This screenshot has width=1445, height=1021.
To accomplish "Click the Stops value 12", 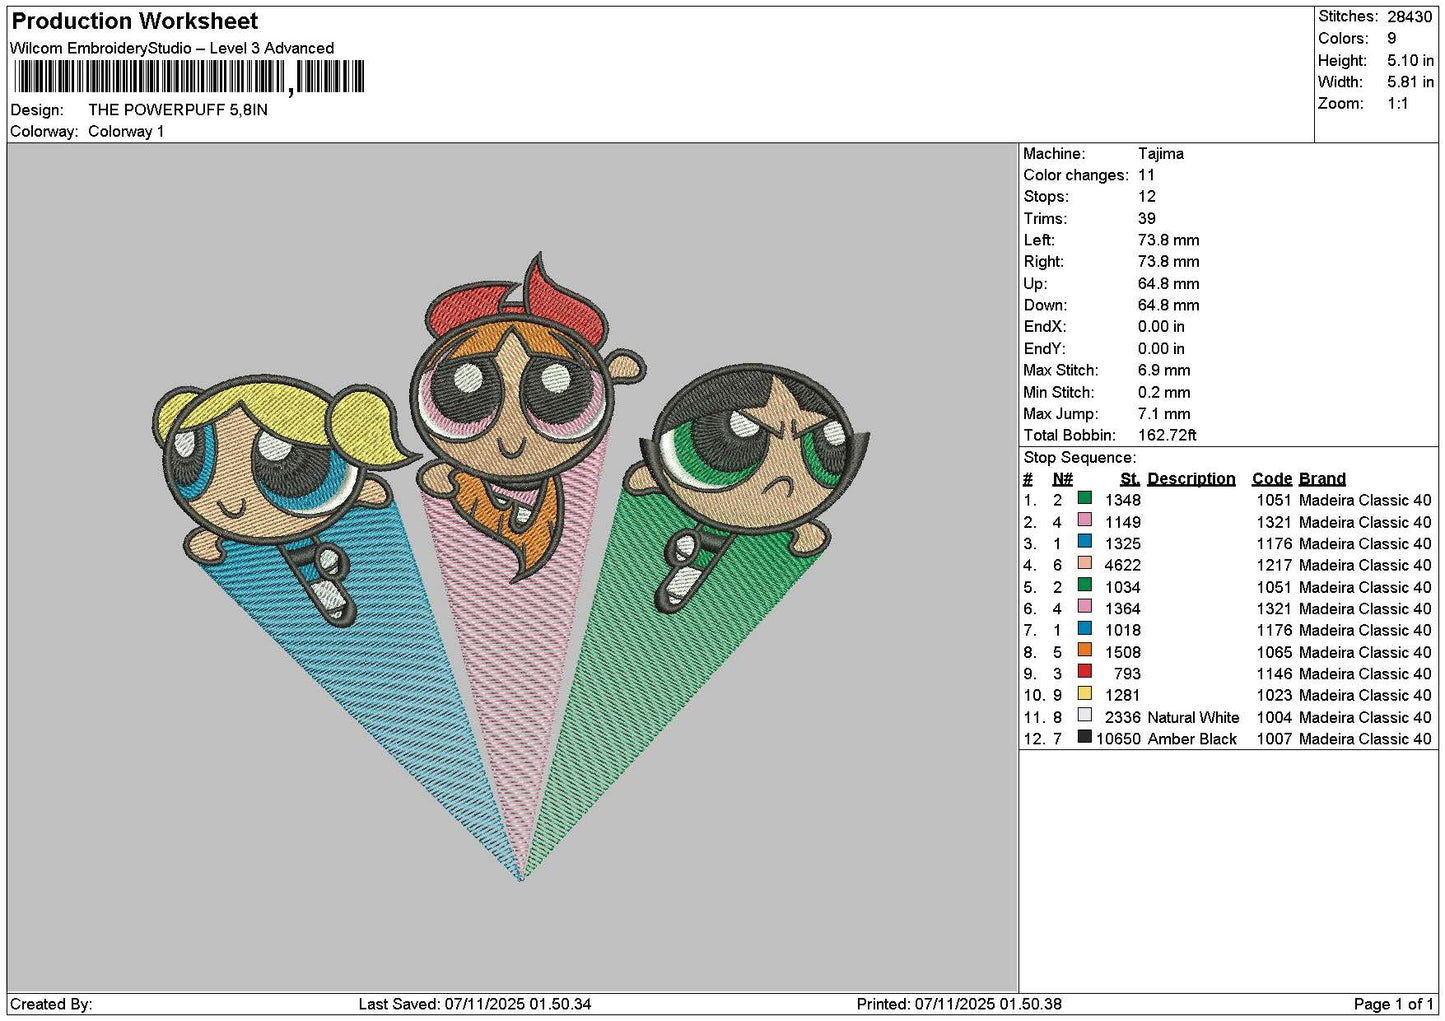I will [1147, 197].
